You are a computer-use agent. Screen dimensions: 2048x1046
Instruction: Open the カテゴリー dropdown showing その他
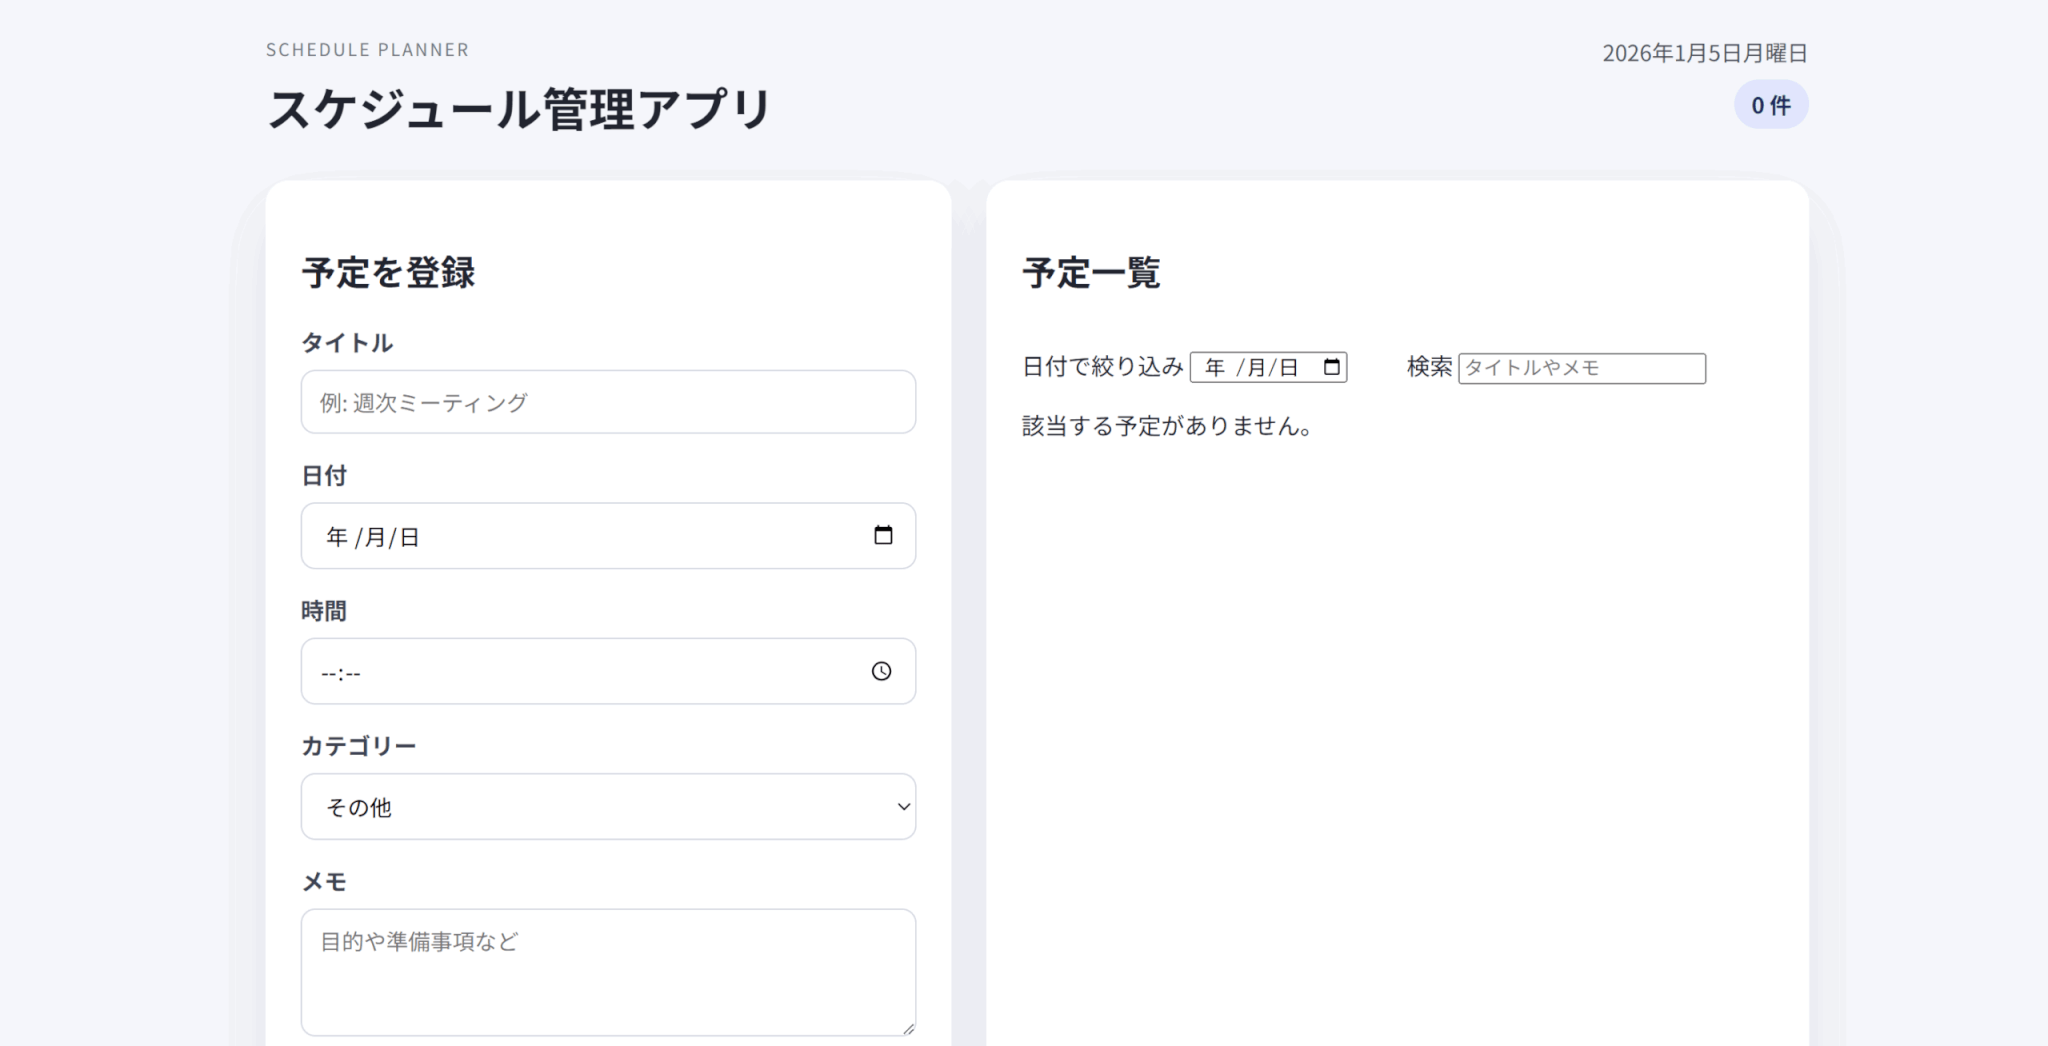coord(607,807)
